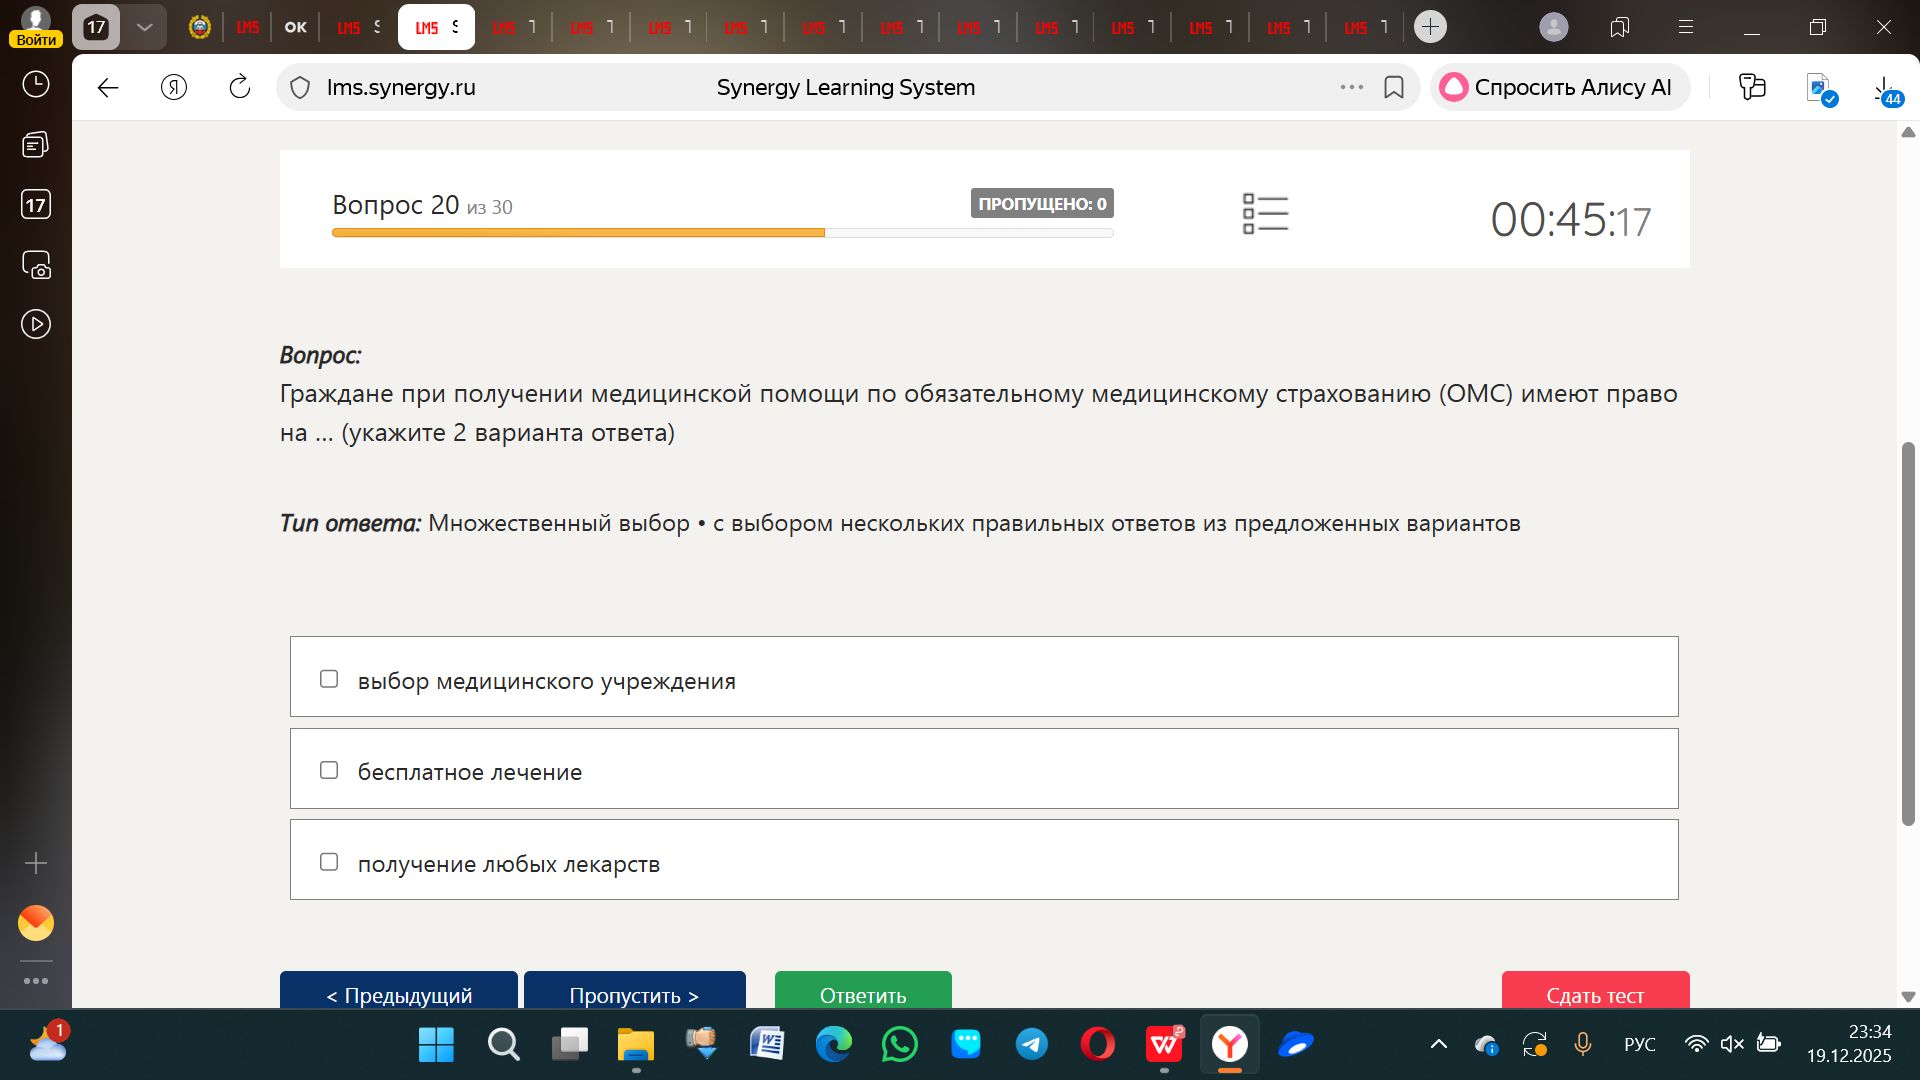This screenshot has height=1080, width=1920.
Task: Add a new sidebar app with plus
Action: tap(36, 863)
